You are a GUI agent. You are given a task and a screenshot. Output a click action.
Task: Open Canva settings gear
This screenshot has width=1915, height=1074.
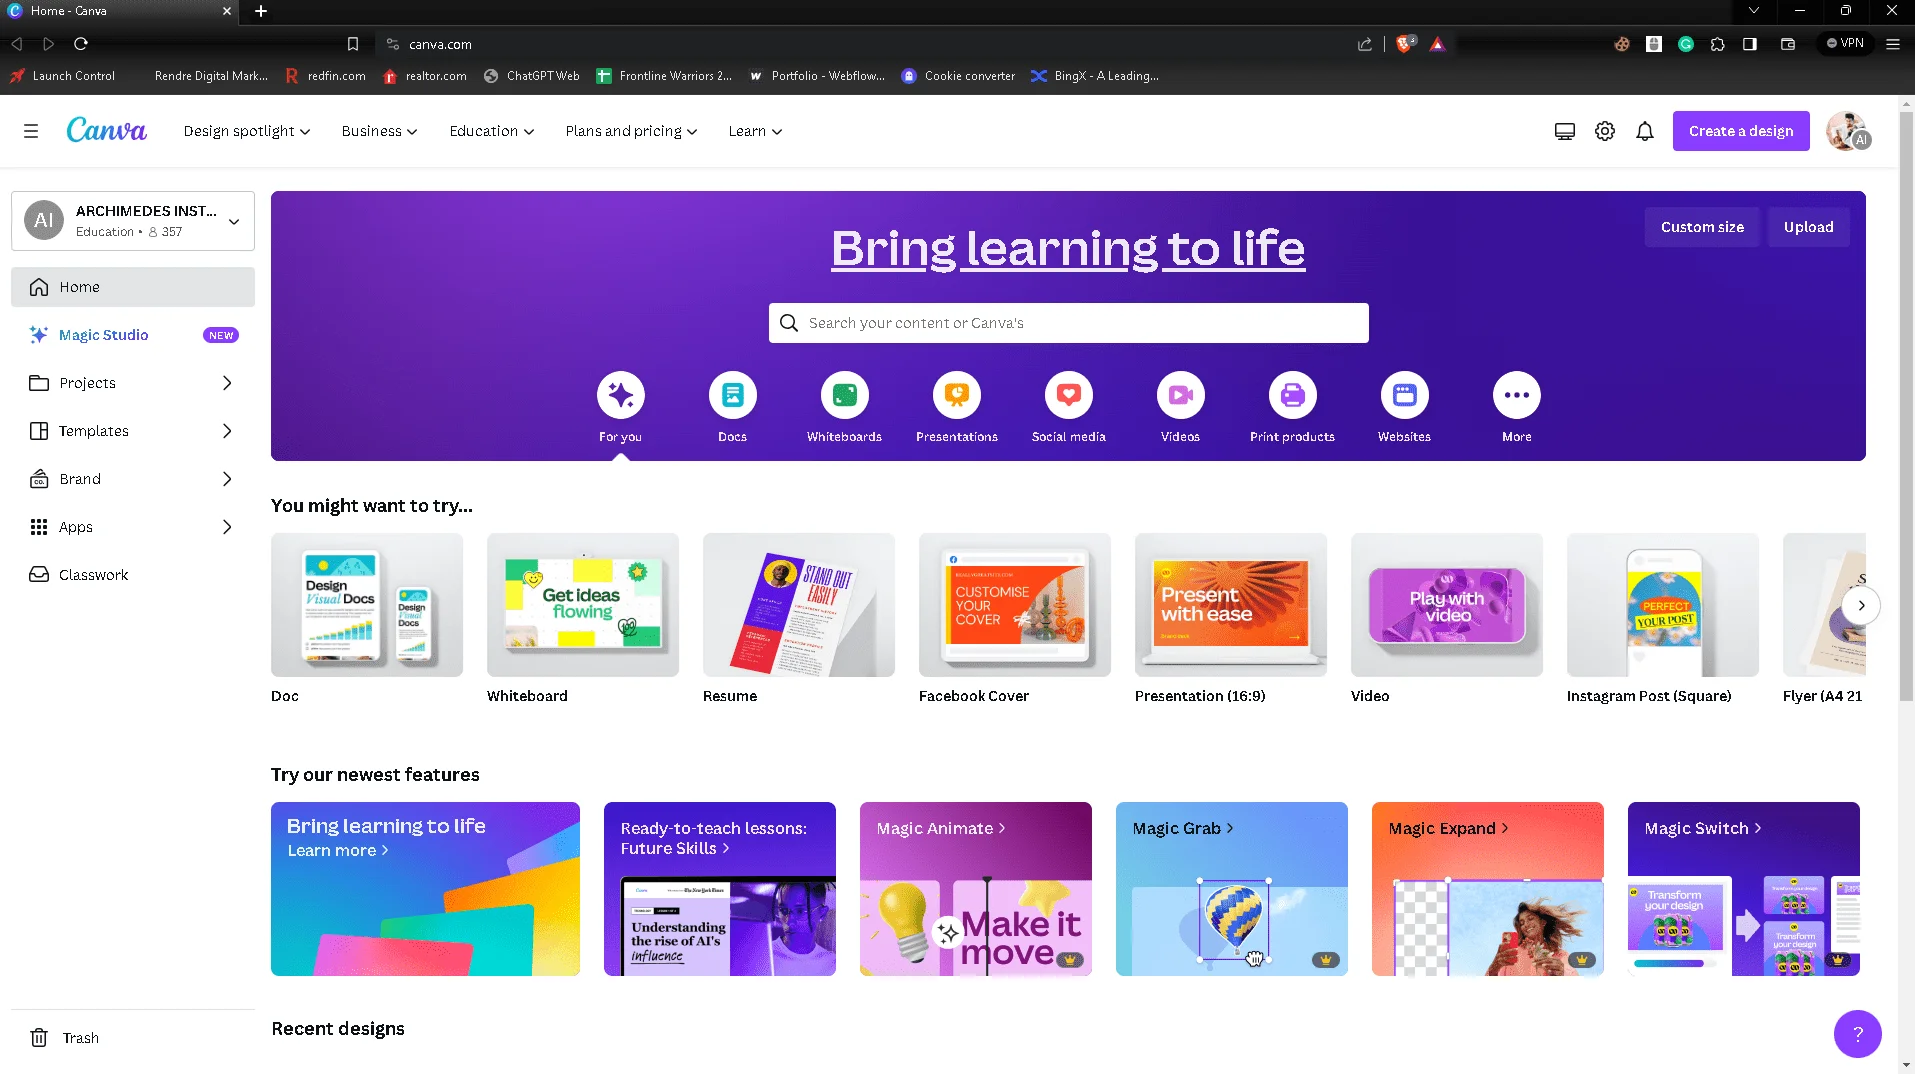pyautogui.click(x=1605, y=131)
